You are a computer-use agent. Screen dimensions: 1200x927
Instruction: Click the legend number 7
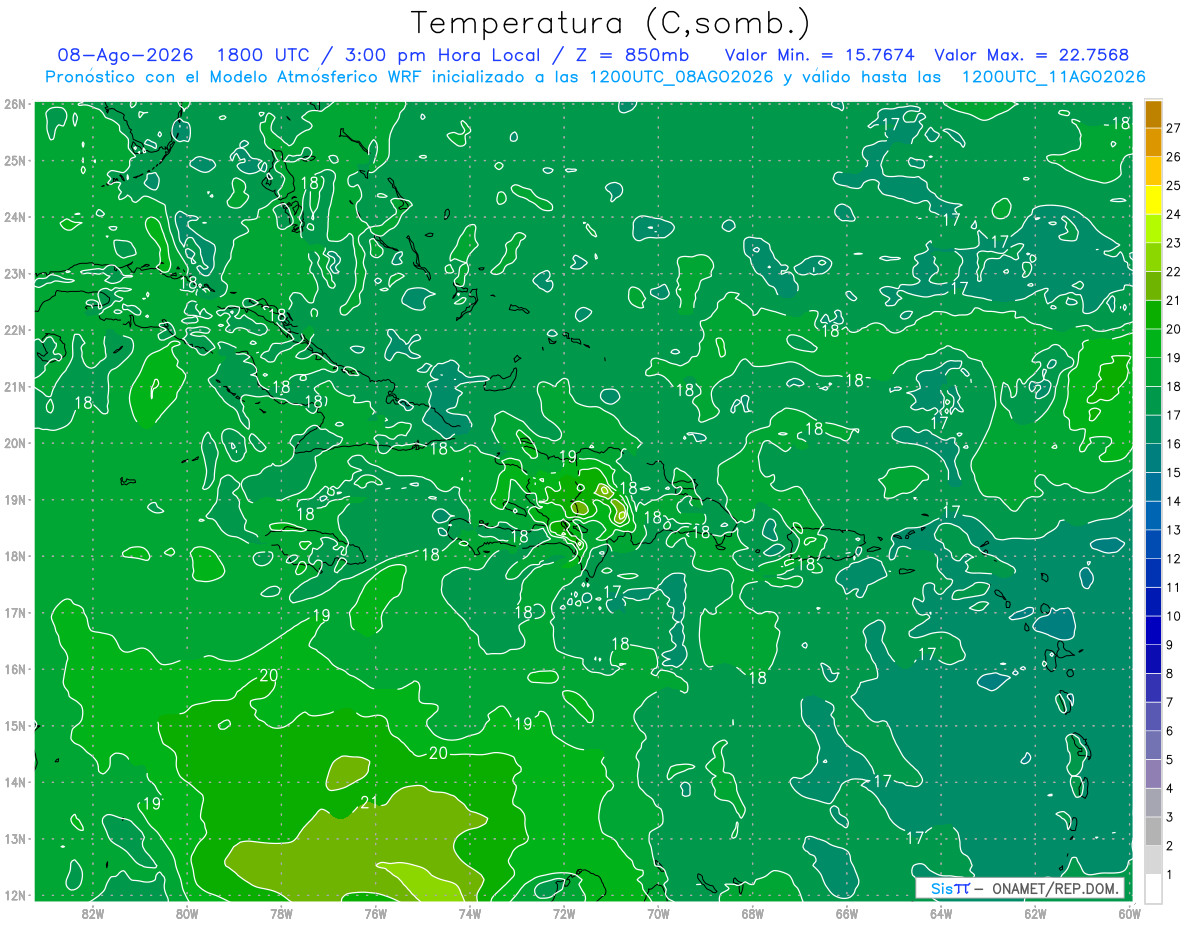1169,702
